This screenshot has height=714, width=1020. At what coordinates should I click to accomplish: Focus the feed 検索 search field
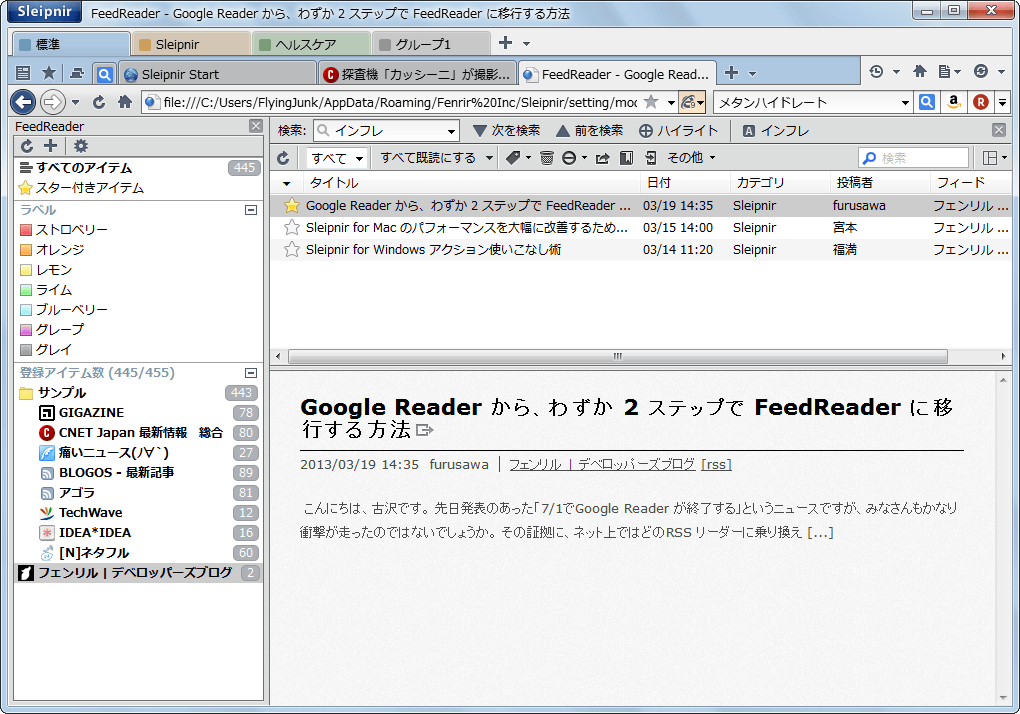tap(915, 158)
